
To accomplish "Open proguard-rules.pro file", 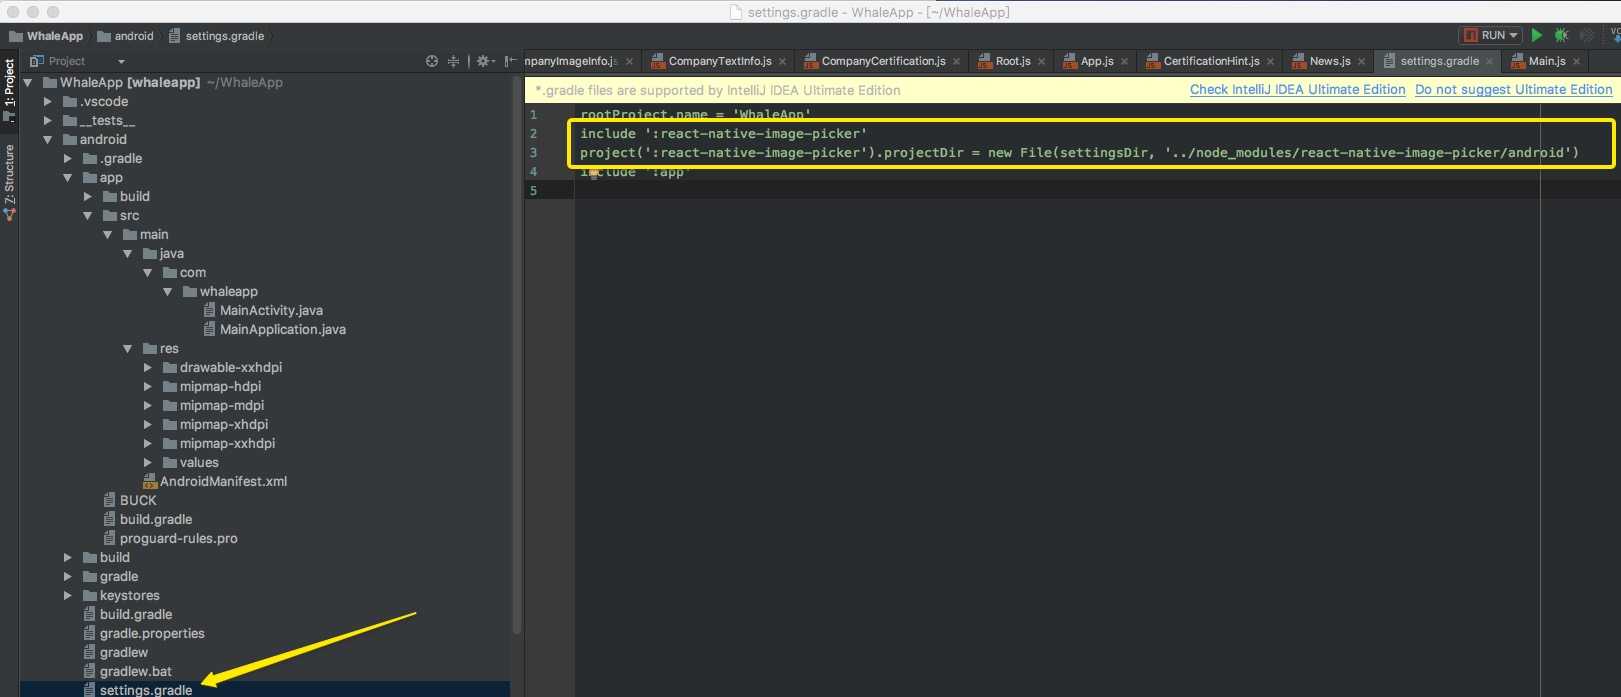I will 170,539.
